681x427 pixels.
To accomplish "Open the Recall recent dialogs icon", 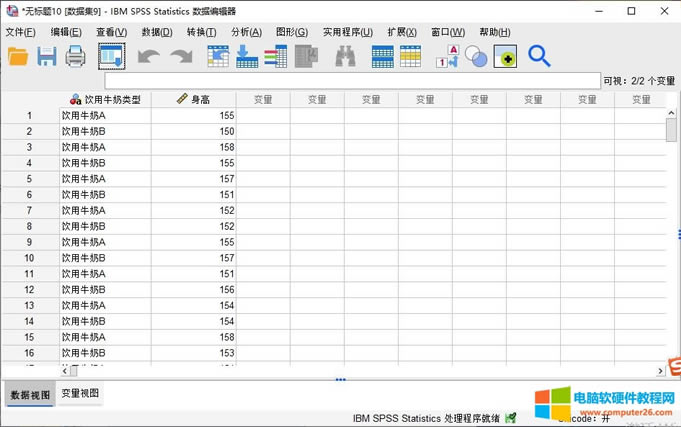I will (x=111, y=57).
